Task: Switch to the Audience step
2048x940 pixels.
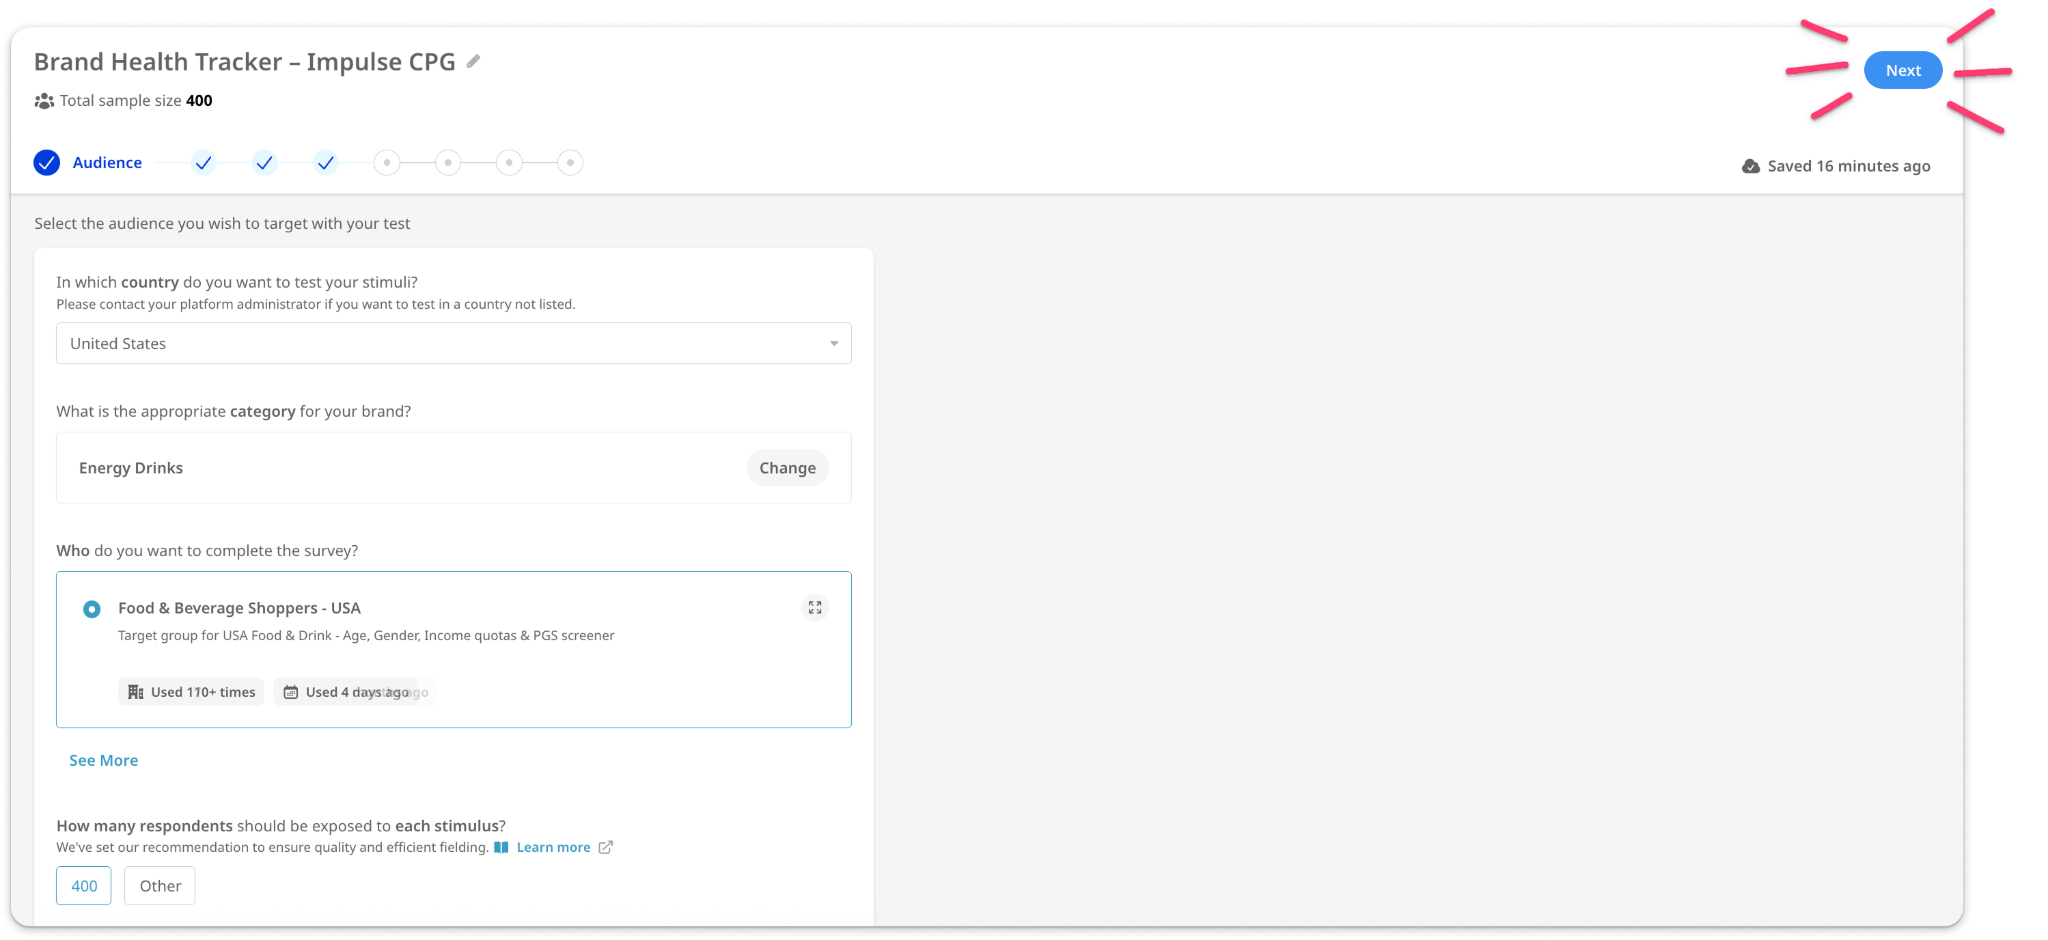Action: (x=107, y=163)
